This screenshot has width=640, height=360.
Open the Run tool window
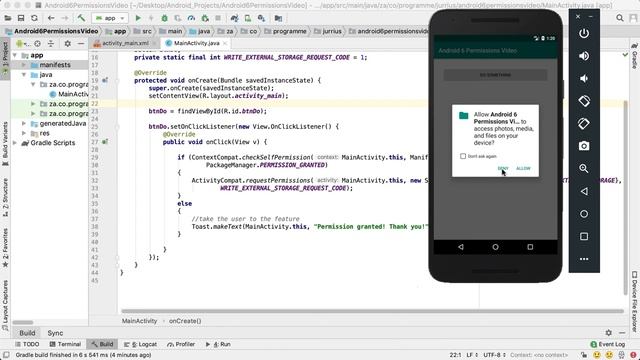(x=218, y=344)
